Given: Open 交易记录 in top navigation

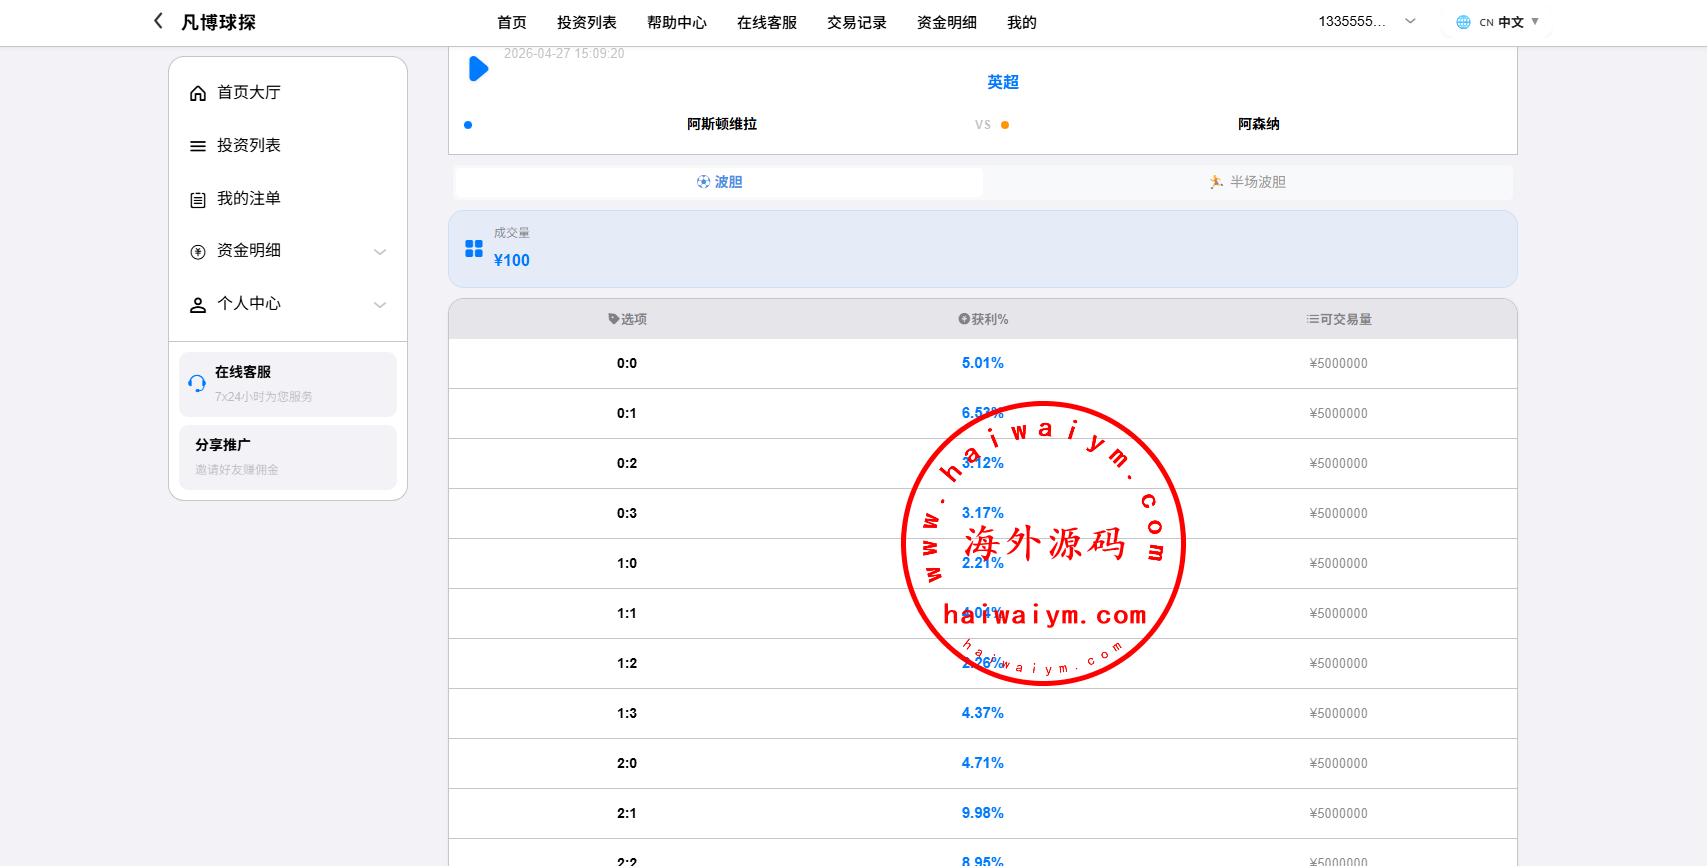Looking at the screenshot, I should click(856, 22).
